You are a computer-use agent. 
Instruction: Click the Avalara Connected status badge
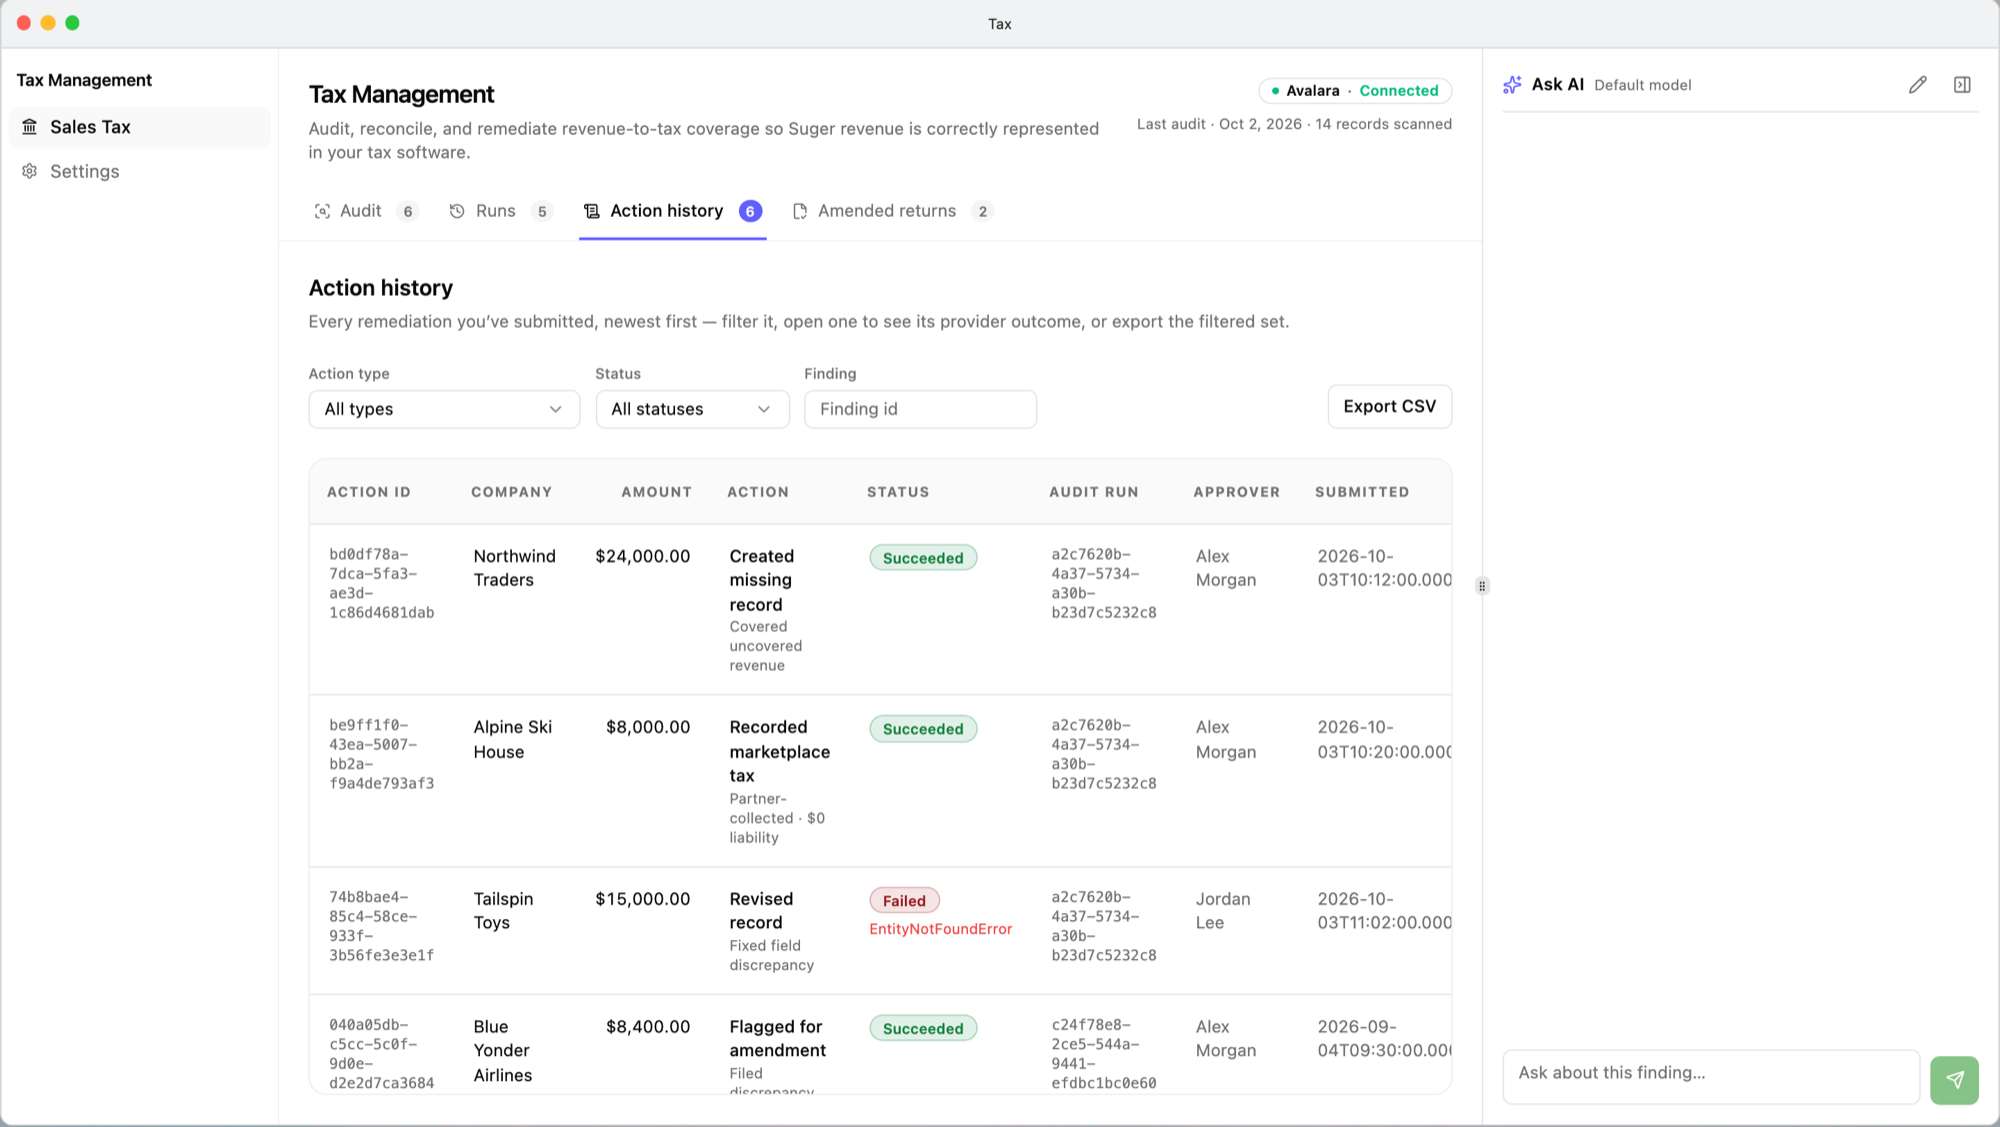click(1355, 91)
